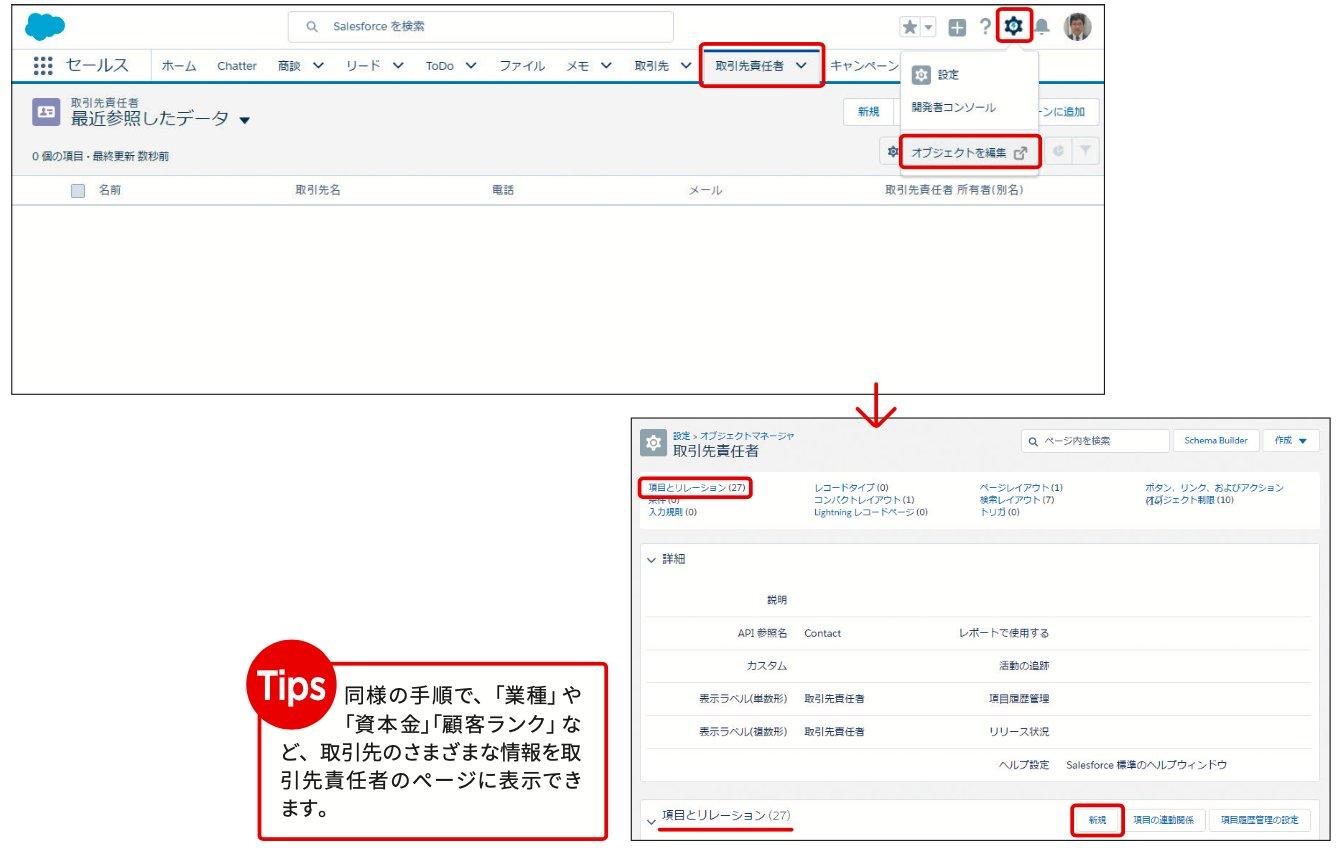The height and width of the screenshot is (852, 1341).
Task: Sort by 電話 column header
Action: 503,190
